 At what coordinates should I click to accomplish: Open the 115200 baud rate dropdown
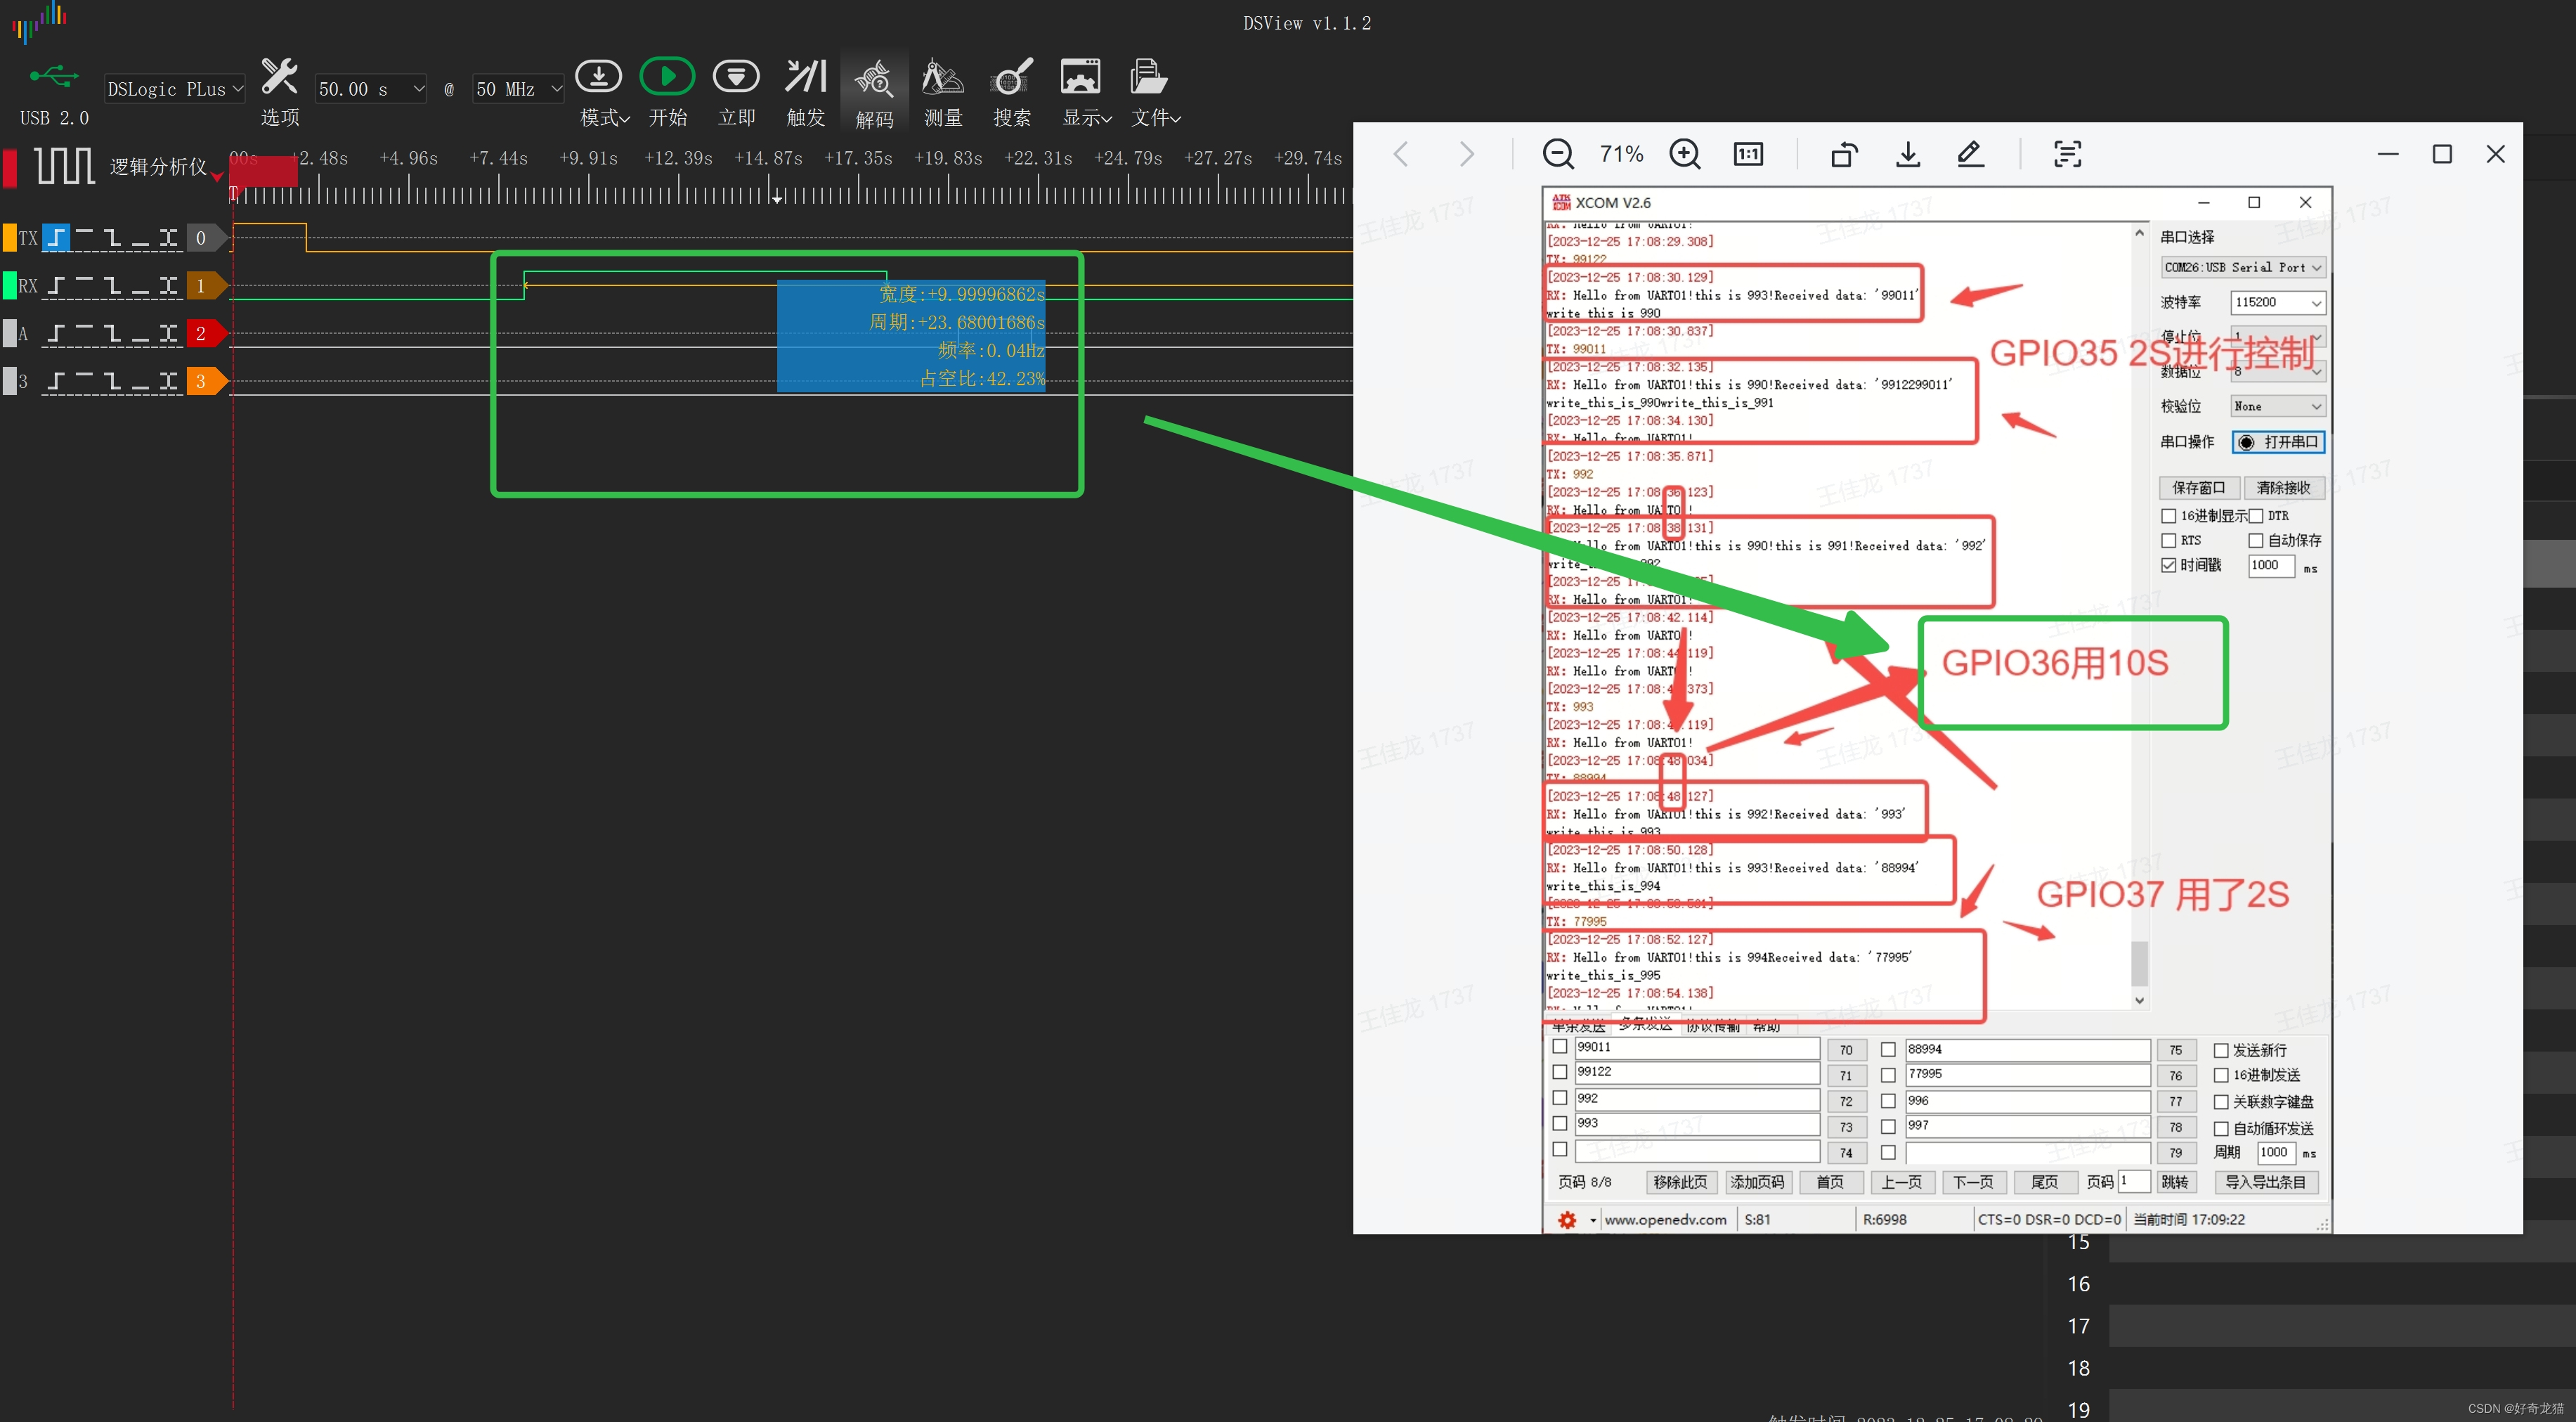click(x=2277, y=302)
